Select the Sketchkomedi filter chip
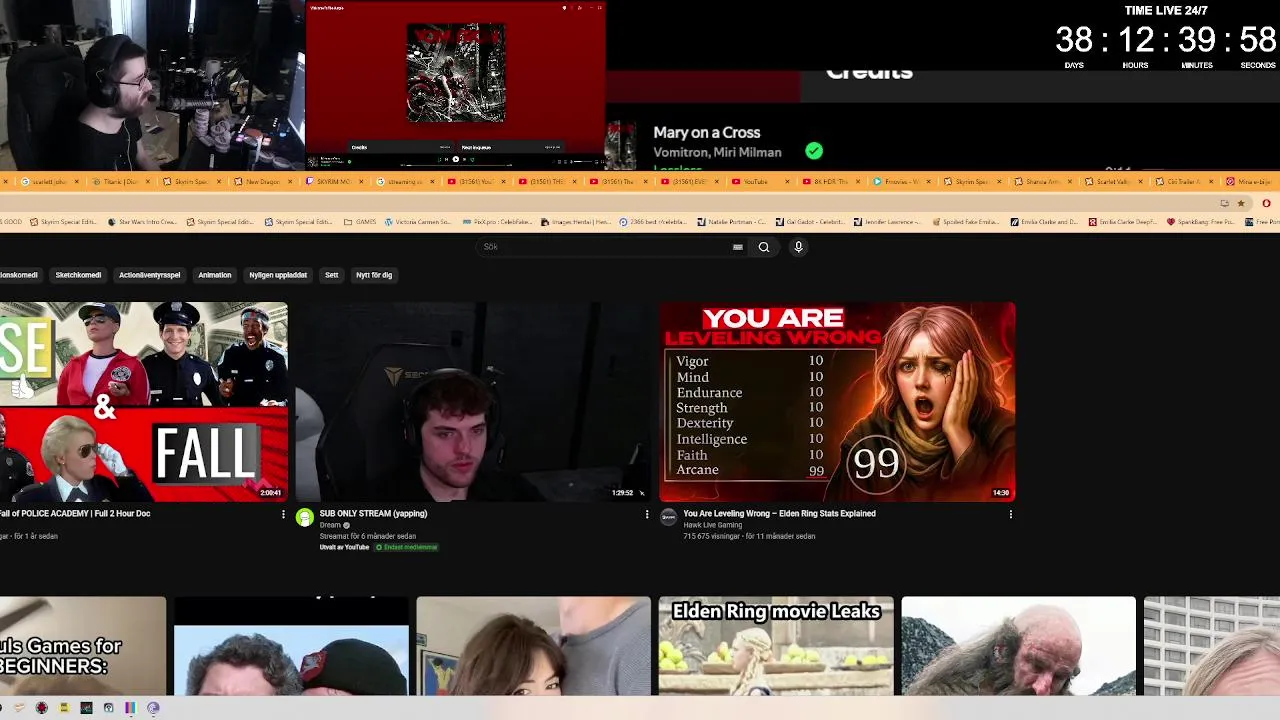 78,275
